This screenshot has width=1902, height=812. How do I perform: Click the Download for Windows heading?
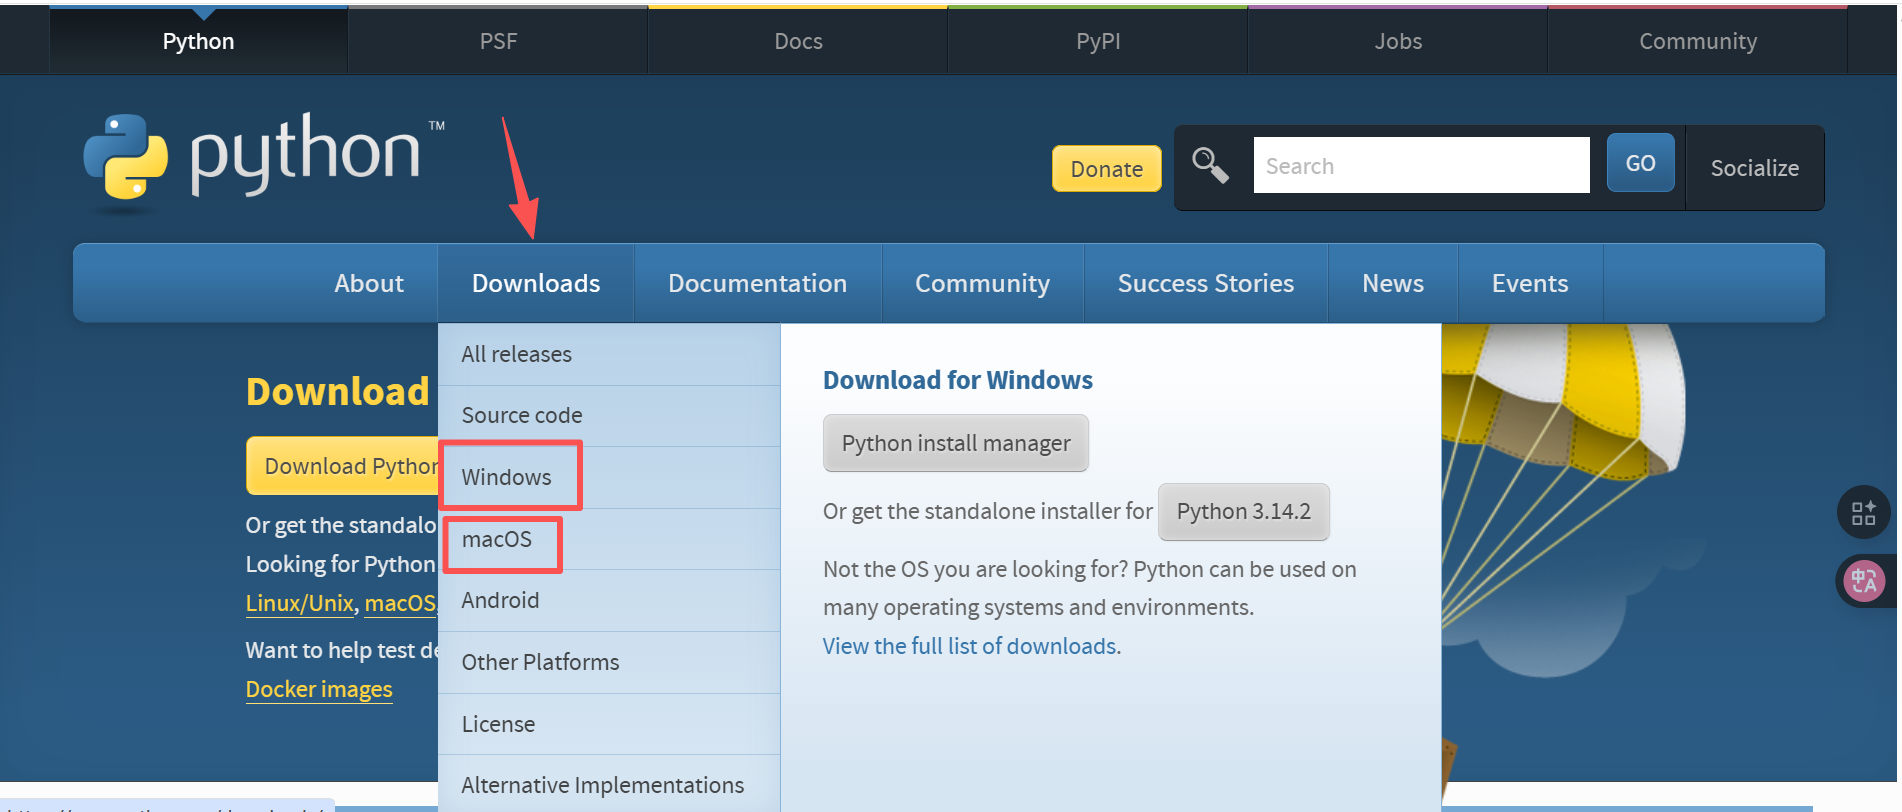(957, 380)
